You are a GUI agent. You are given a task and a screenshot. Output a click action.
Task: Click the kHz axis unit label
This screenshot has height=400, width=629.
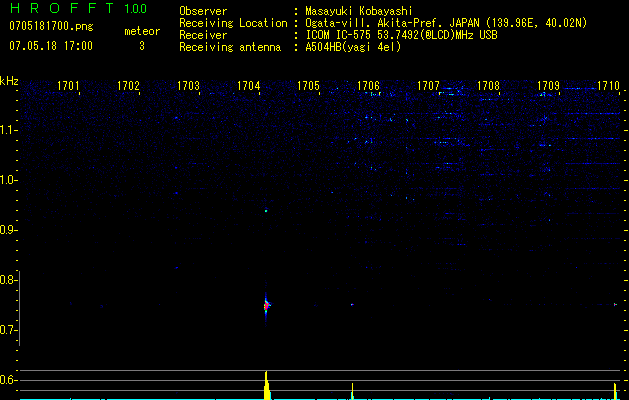coord(9,81)
